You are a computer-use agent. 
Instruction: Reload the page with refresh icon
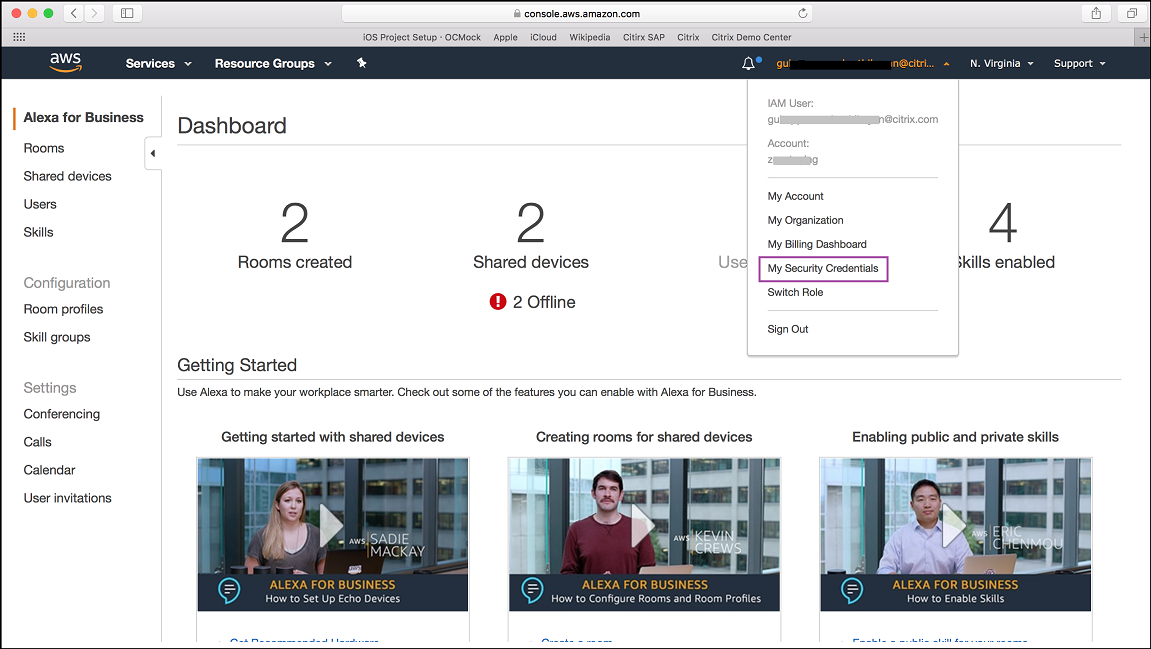coord(802,14)
